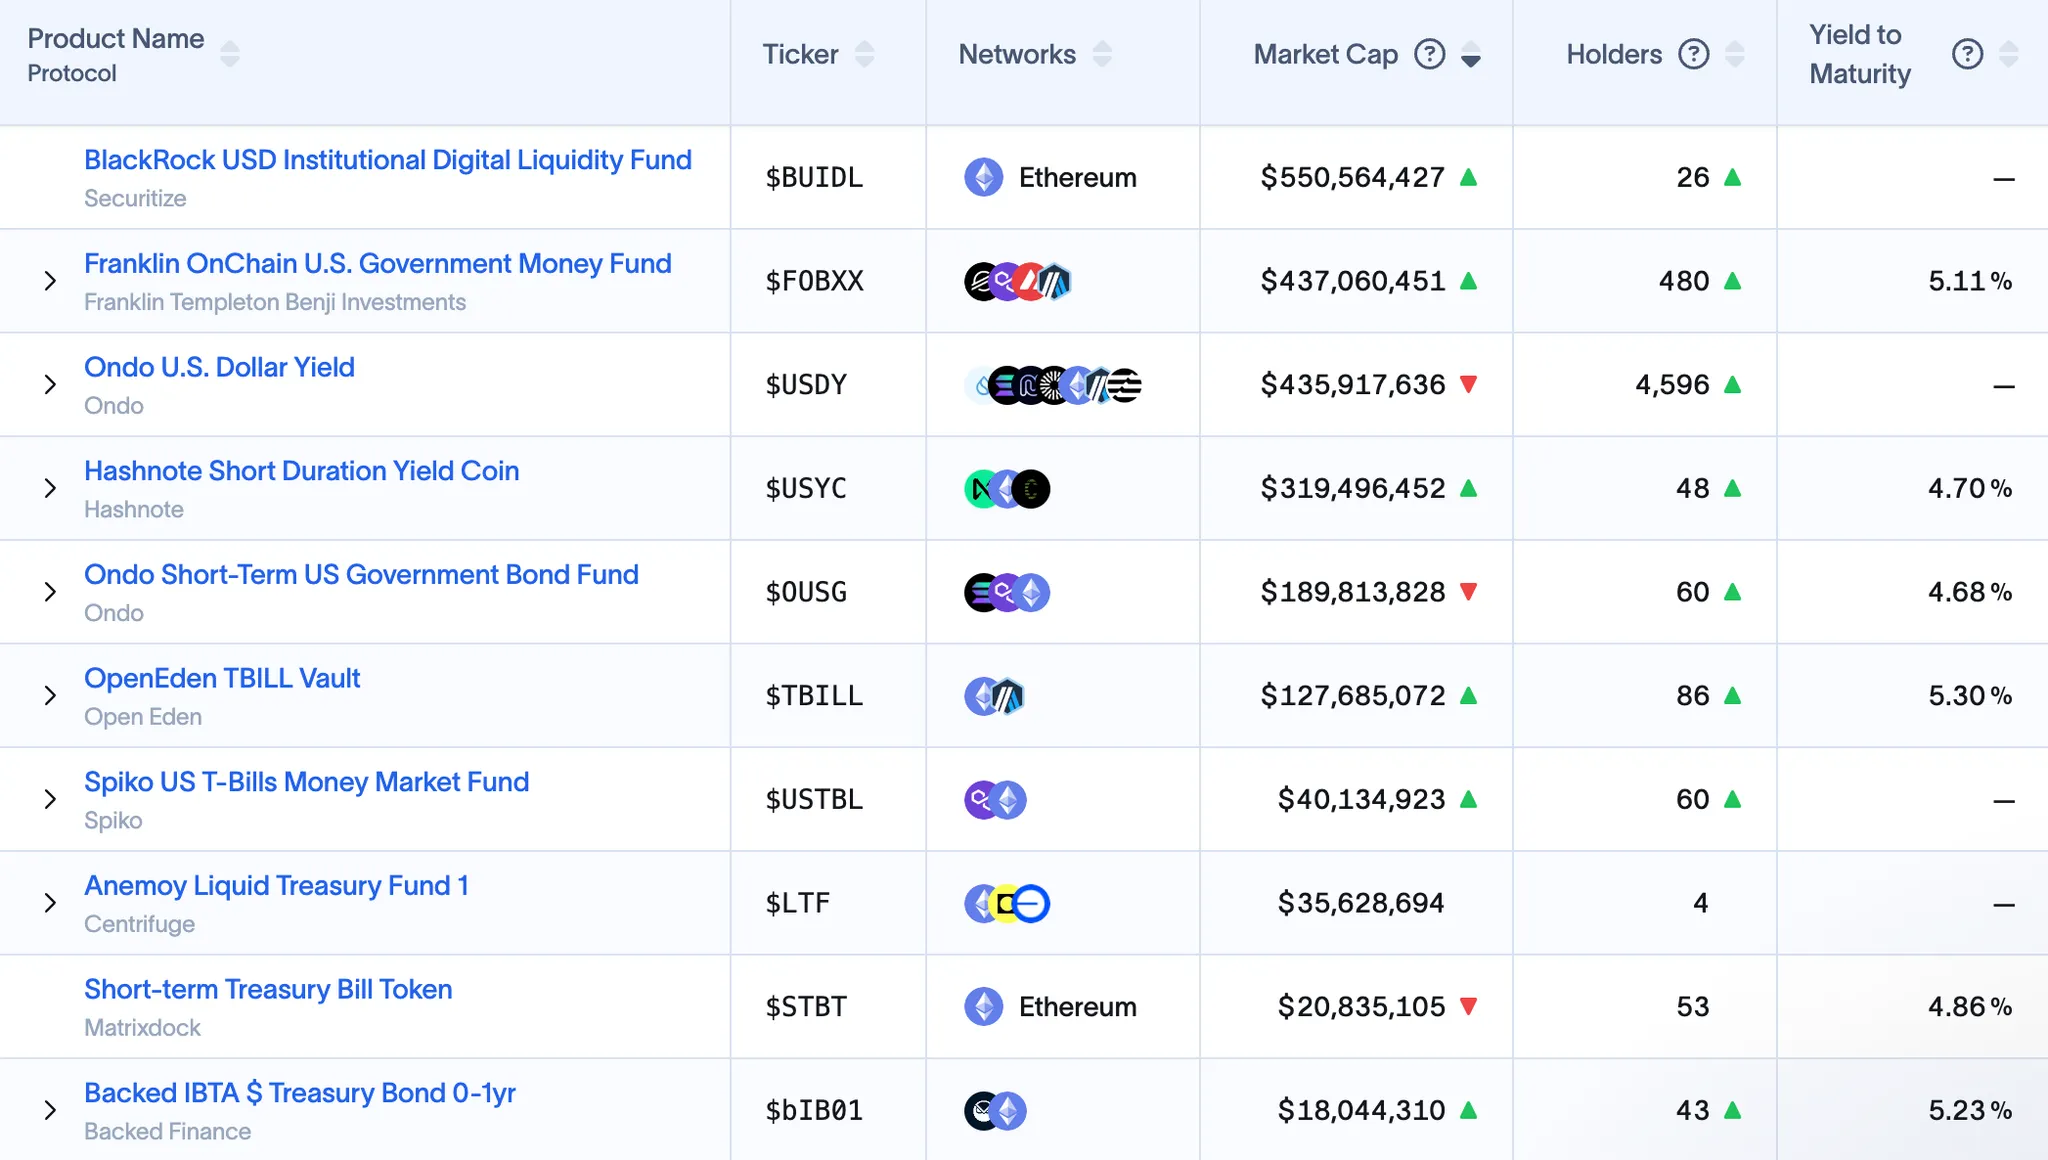
Task: Open Spiko US T-Bills Money Market Fund
Action: pyautogui.click(x=307, y=782)
